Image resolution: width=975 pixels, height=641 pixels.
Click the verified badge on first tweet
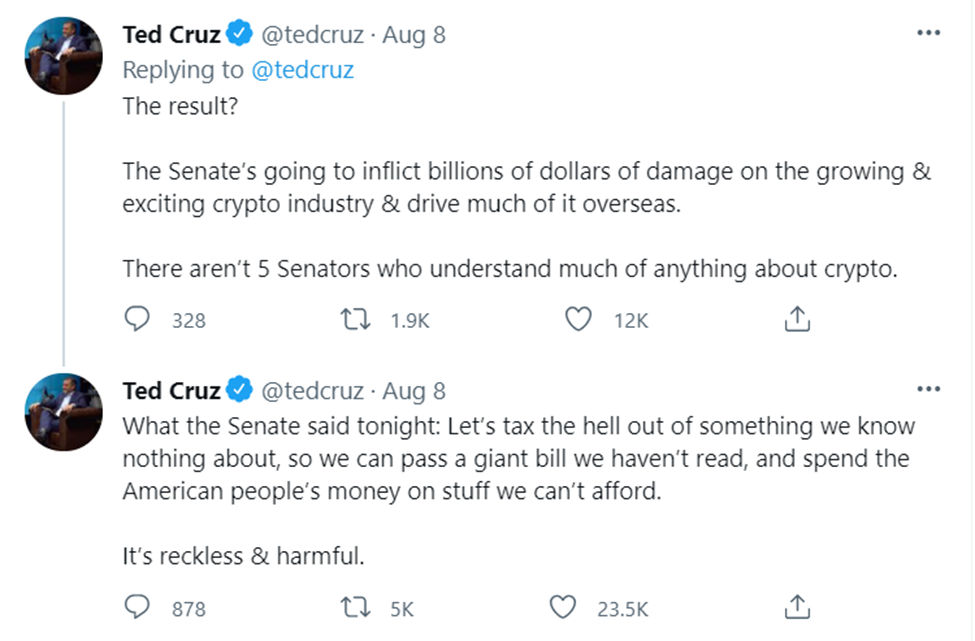pyautogui.click(x=239, y=35)
